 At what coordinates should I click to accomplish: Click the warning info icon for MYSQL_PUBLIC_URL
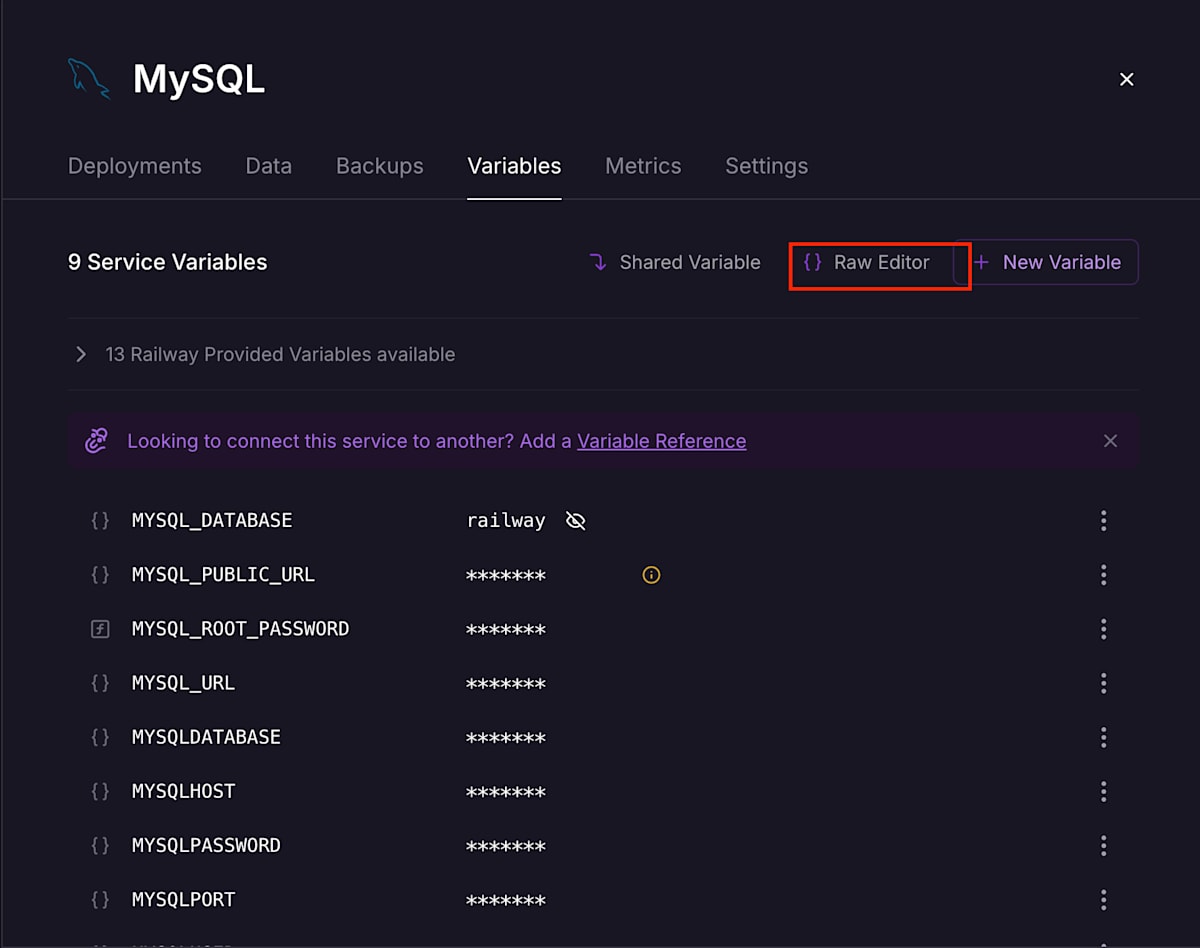pos(651,575)
